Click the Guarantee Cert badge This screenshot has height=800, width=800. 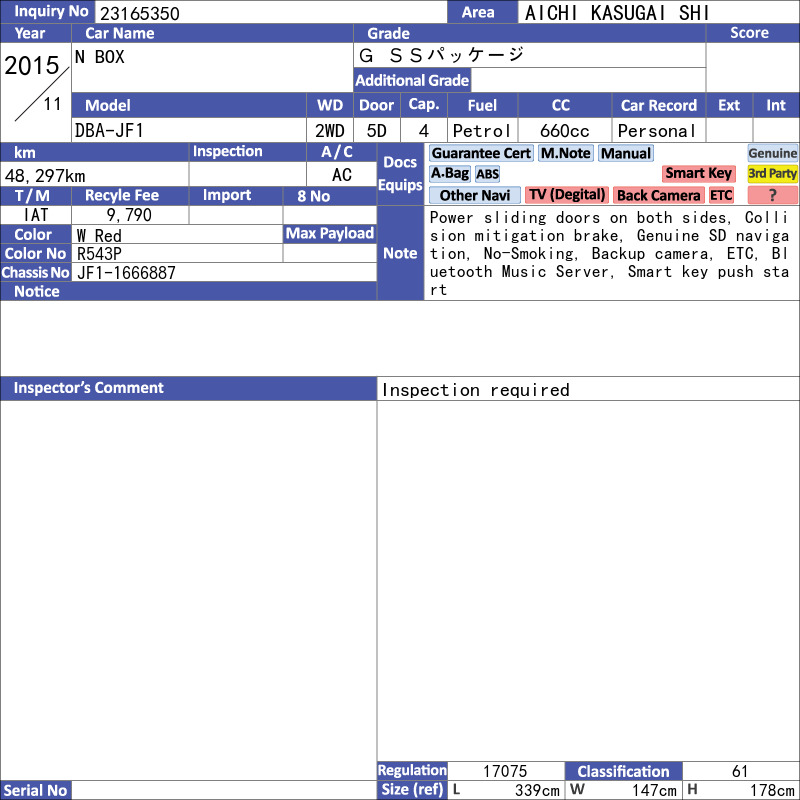tap(481, 153)
